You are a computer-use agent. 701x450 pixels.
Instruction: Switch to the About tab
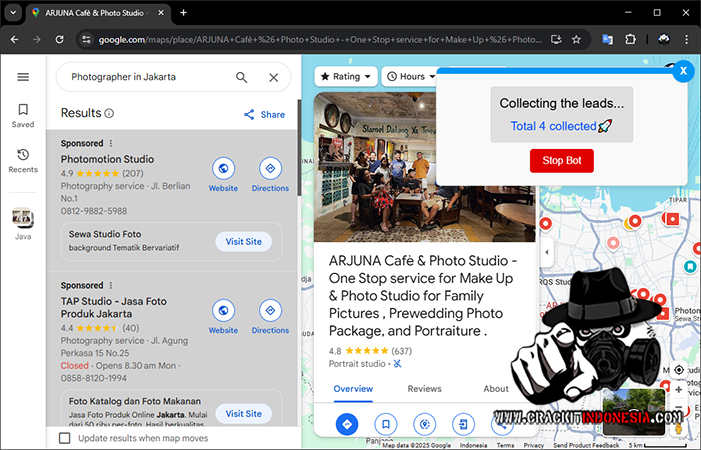point(496,389)
